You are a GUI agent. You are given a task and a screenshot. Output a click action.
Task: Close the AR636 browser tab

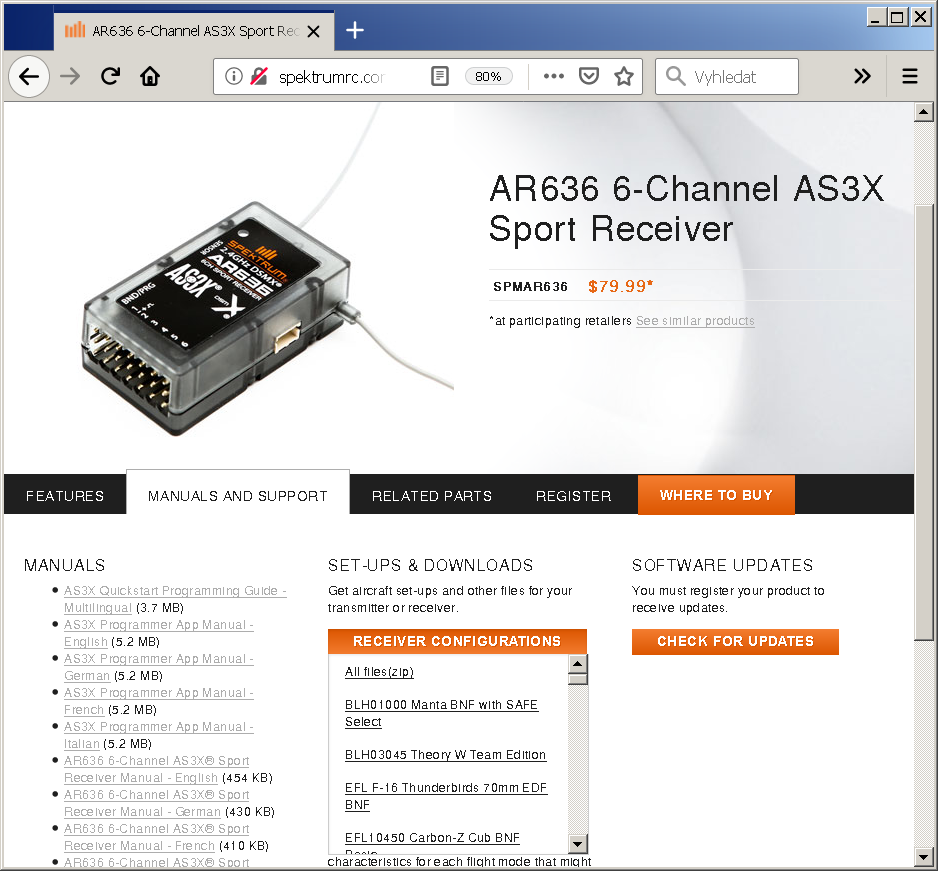314,31
